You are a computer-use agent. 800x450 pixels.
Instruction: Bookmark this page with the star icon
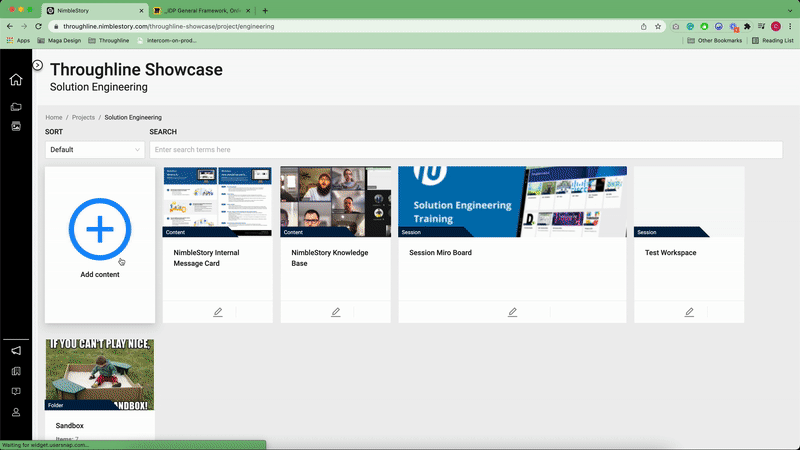657,26
